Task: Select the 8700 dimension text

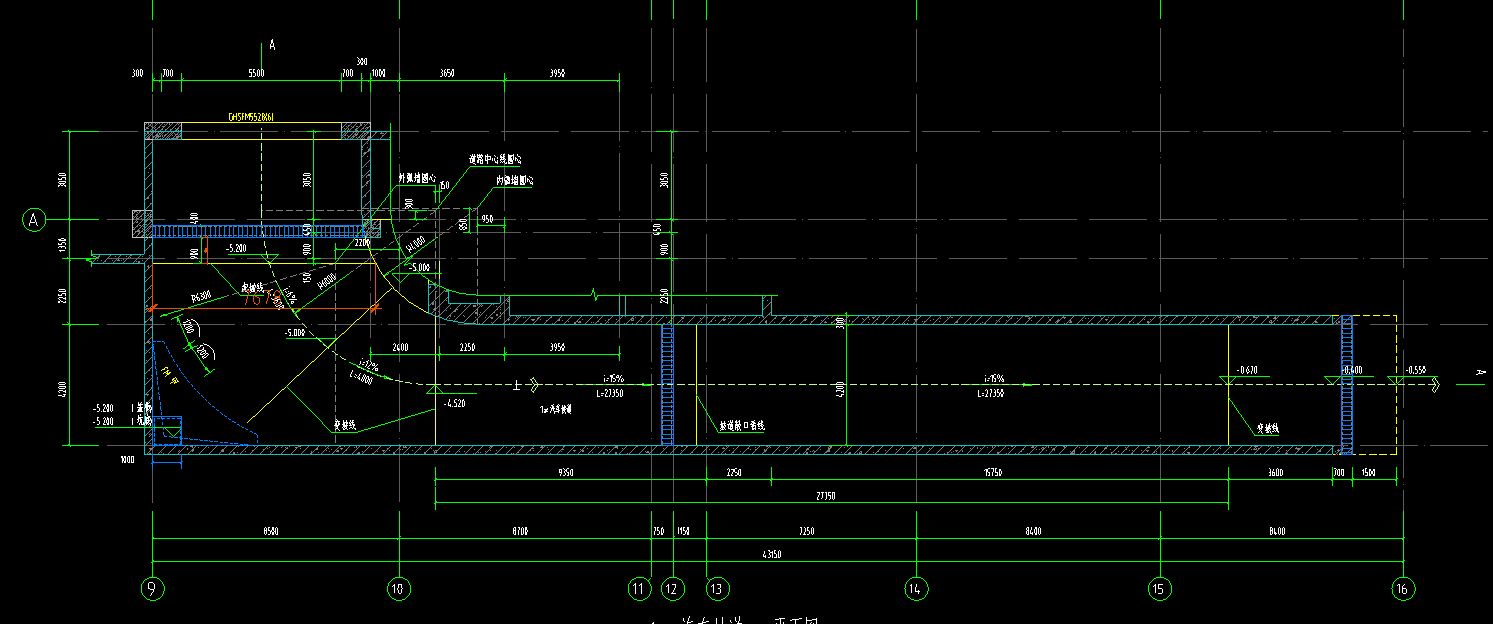Action: tap(519, 532)
